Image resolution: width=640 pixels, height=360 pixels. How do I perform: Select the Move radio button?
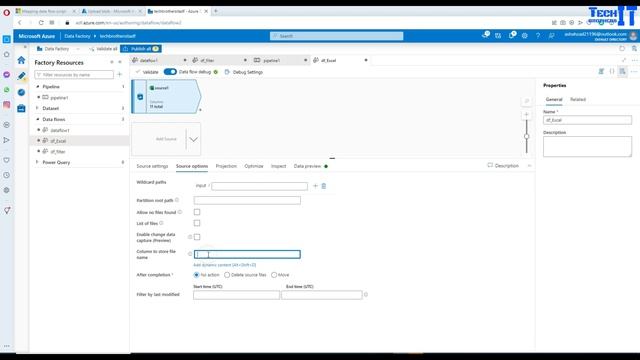274,275
